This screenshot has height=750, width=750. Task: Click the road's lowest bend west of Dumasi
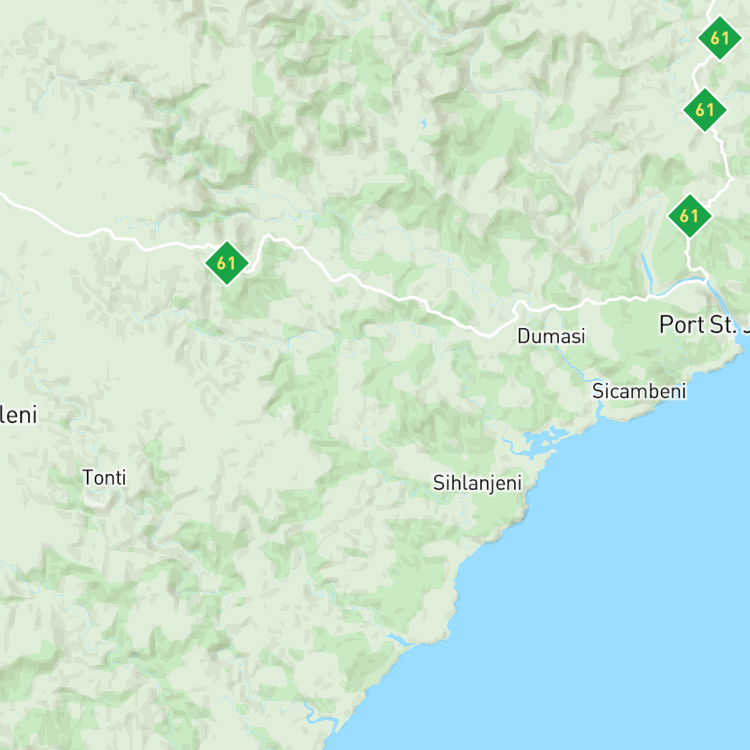490,335
